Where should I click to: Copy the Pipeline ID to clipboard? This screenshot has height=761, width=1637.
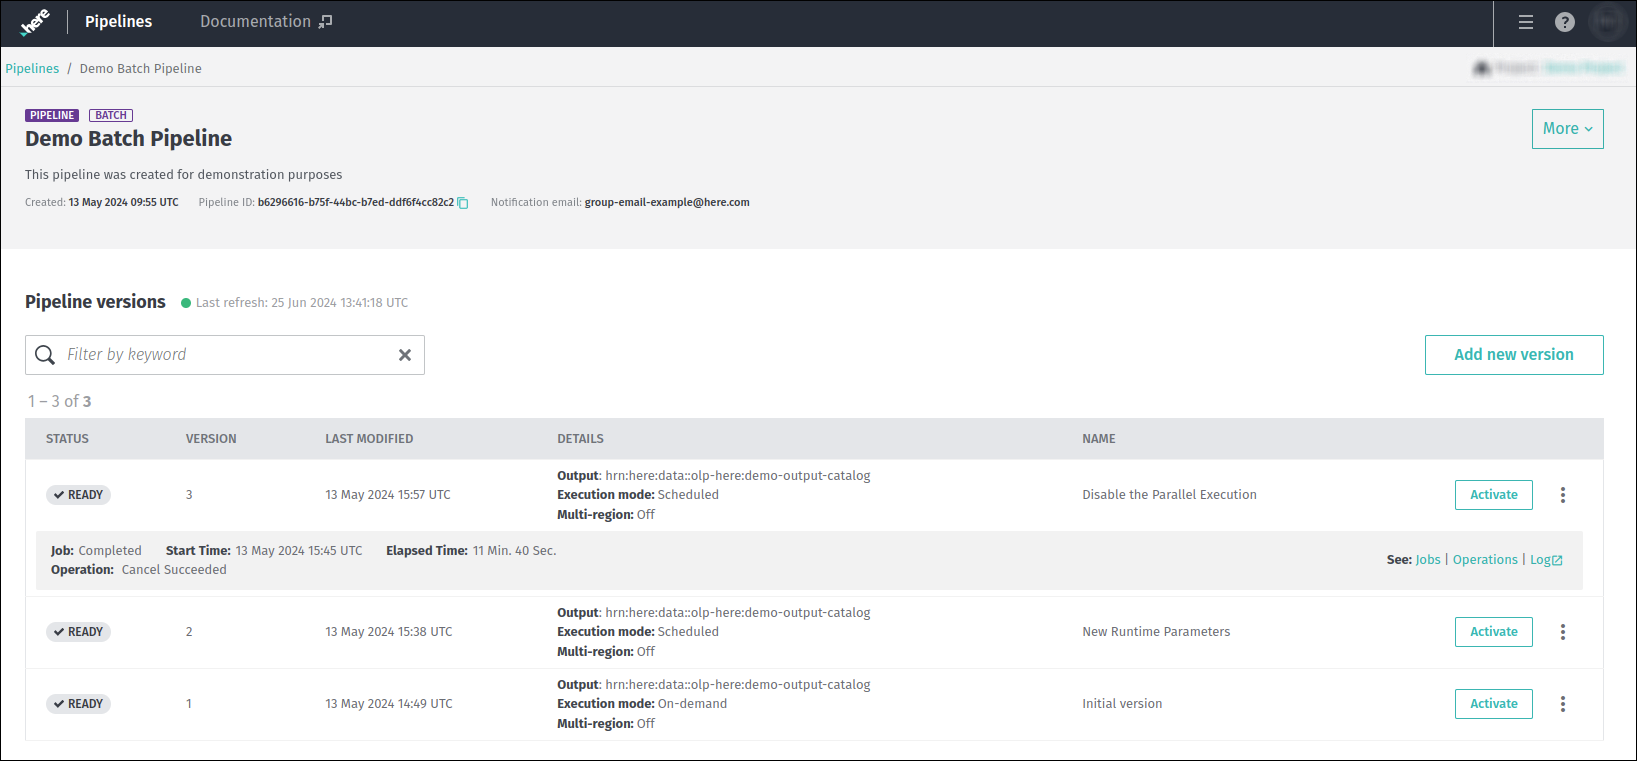coord(463,203)
